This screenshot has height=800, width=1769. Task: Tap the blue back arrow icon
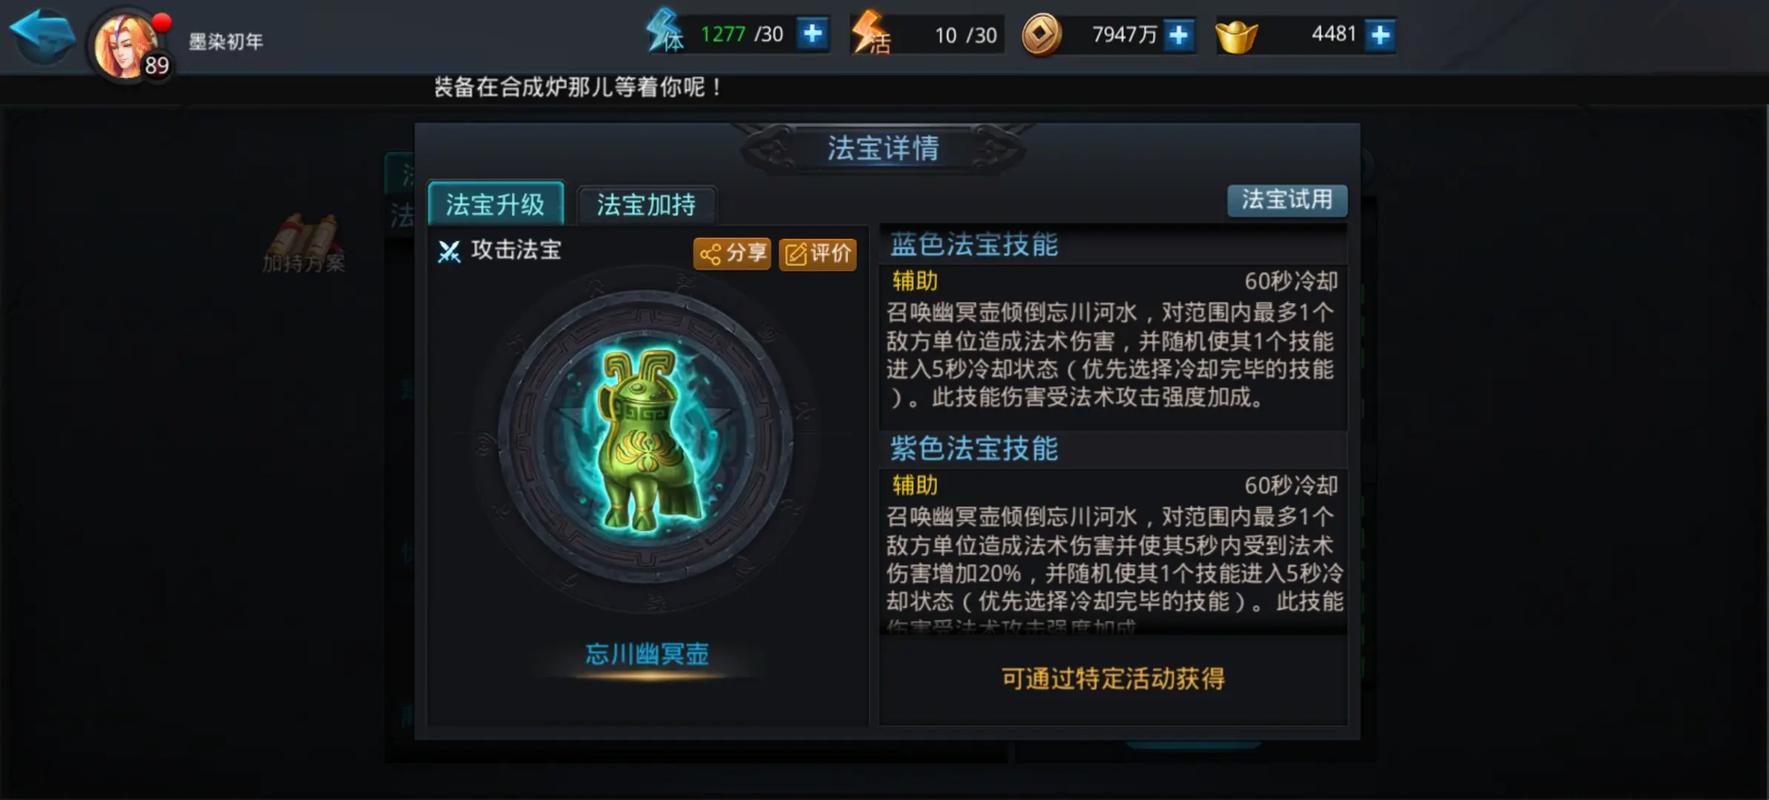(42, 33)
